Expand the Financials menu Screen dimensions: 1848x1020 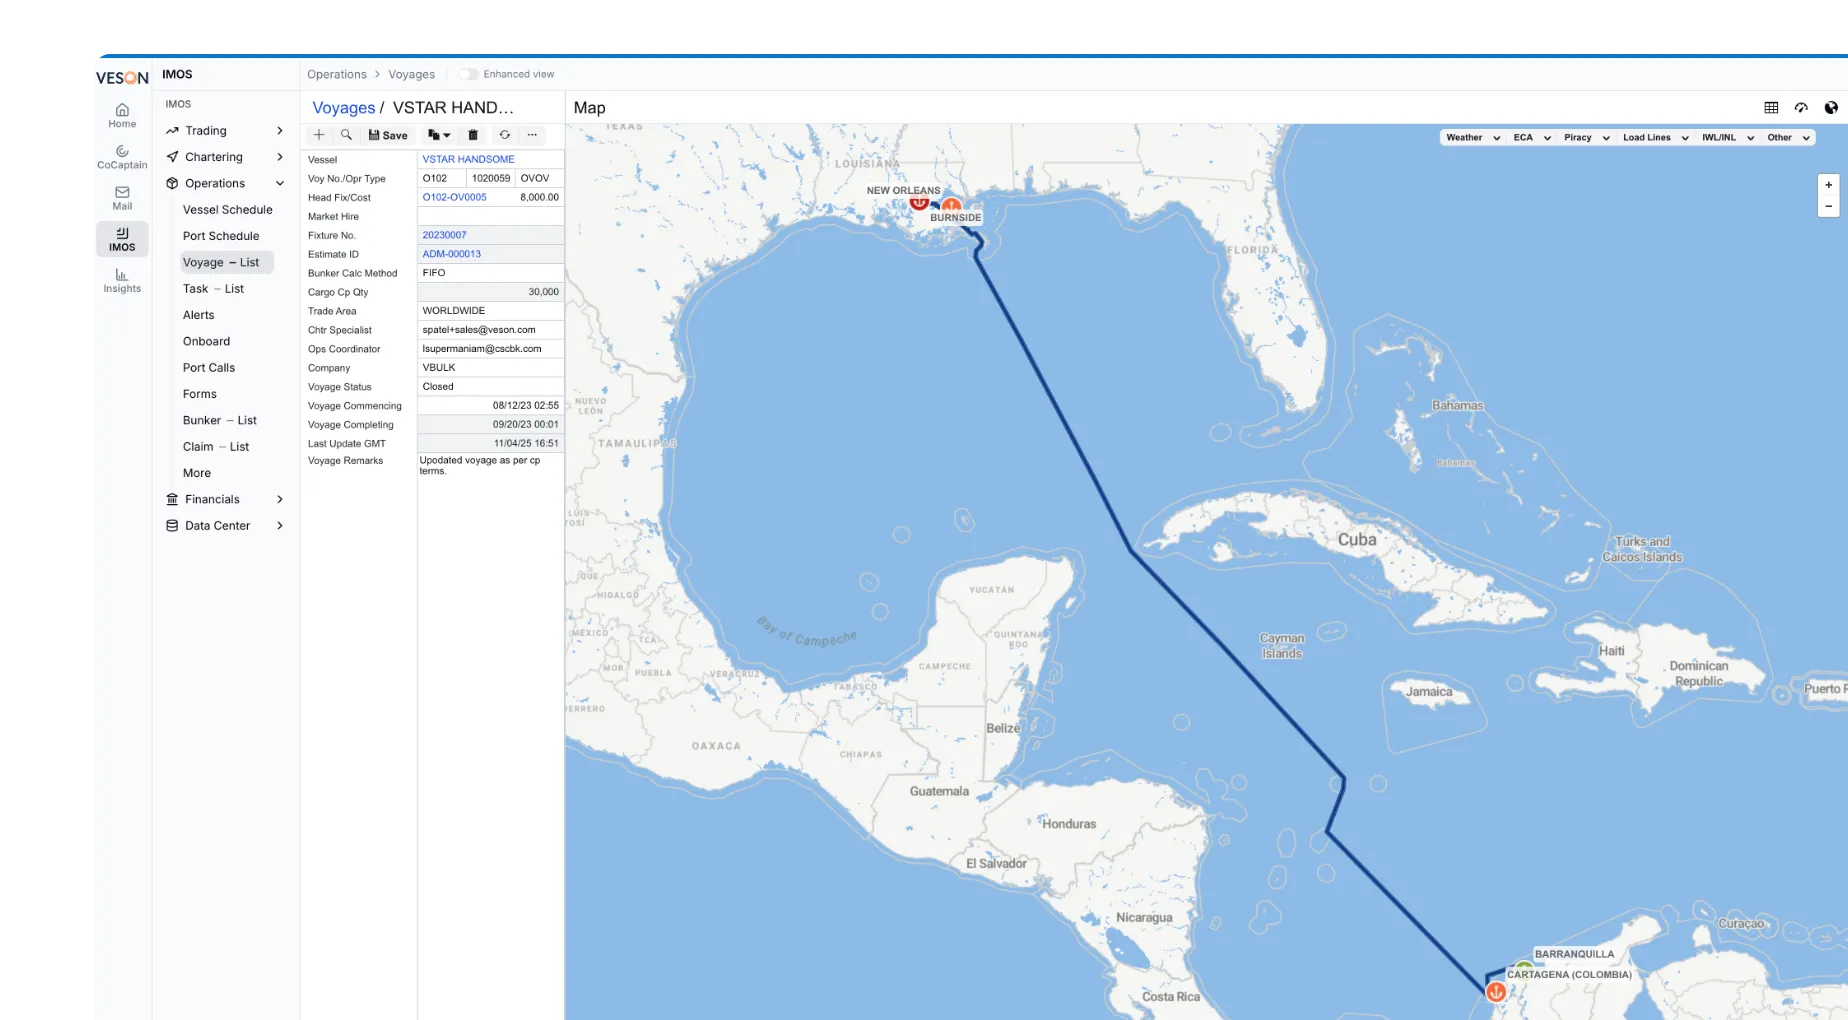click(225, 499)
